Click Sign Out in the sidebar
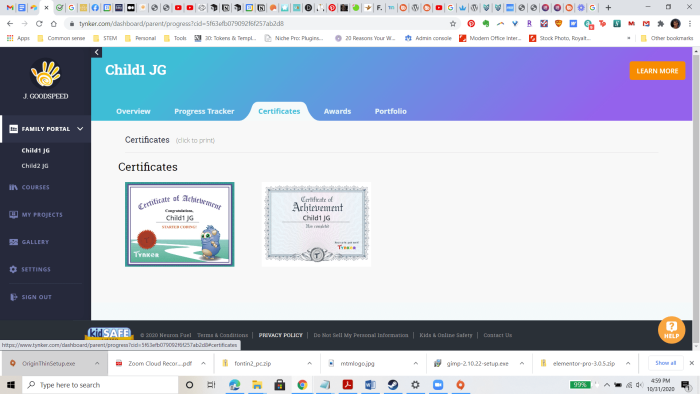The image size is (700, 394). 37,297
